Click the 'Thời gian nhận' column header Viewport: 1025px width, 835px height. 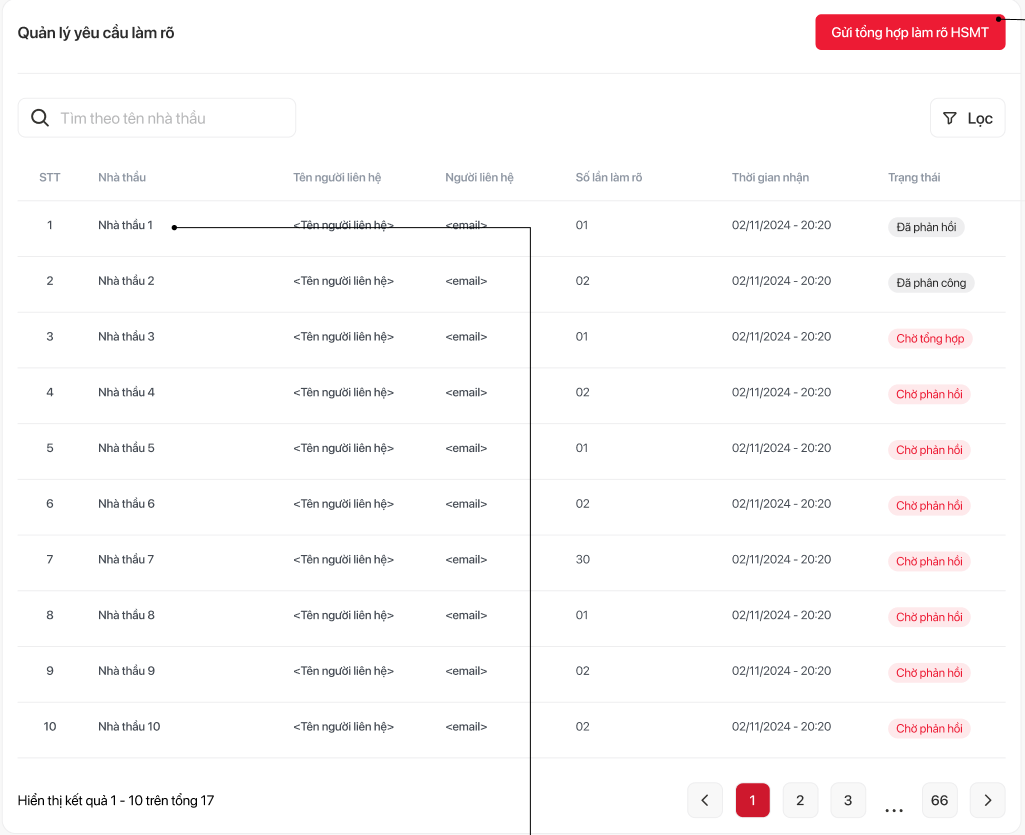pyautogui.click(x=770, y=178)
